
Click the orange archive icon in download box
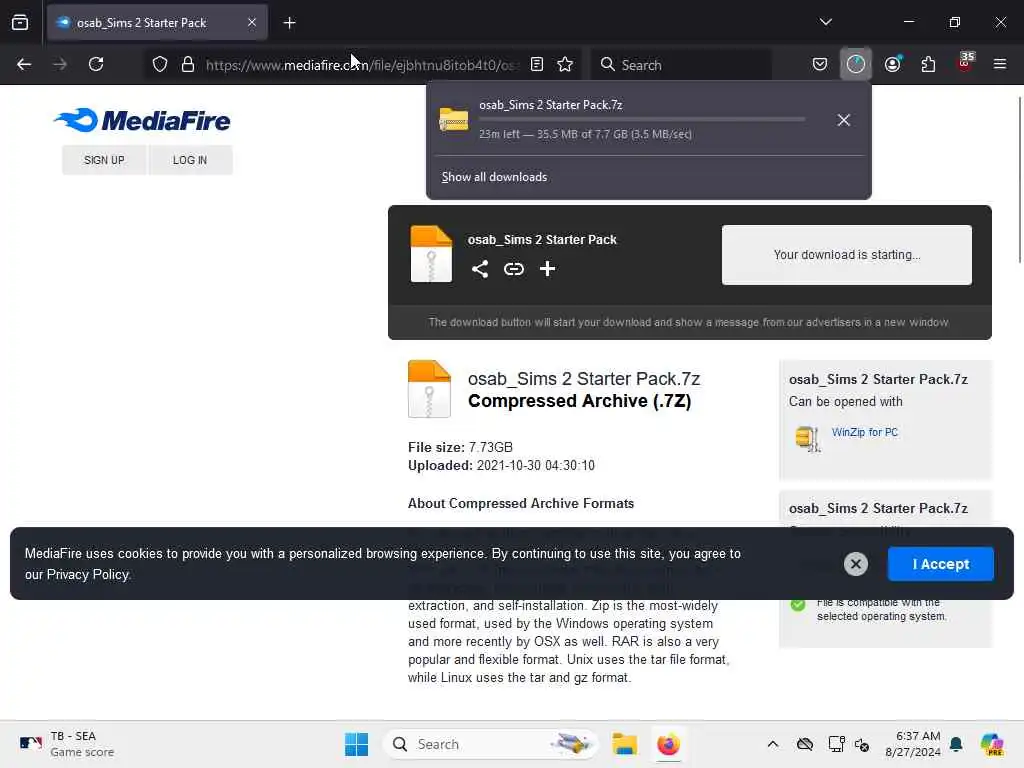(431, 253)
